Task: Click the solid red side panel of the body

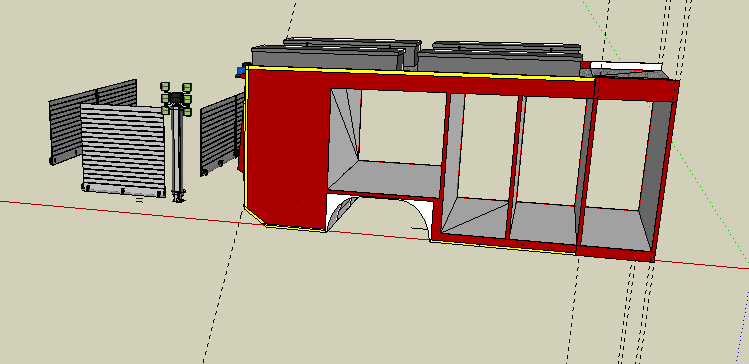Action: click(x=287, y=148)
